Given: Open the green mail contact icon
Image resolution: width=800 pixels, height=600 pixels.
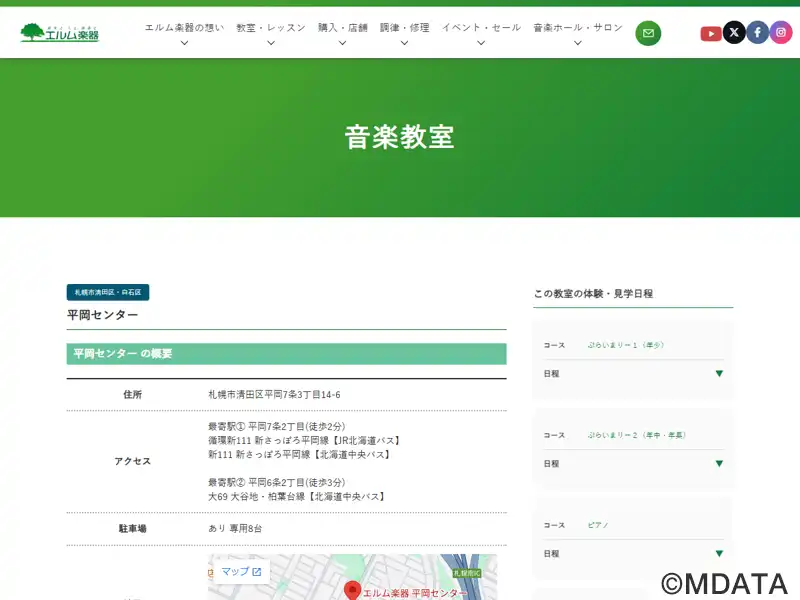Looking at the screenshot, I should click(x=648, y=33).
